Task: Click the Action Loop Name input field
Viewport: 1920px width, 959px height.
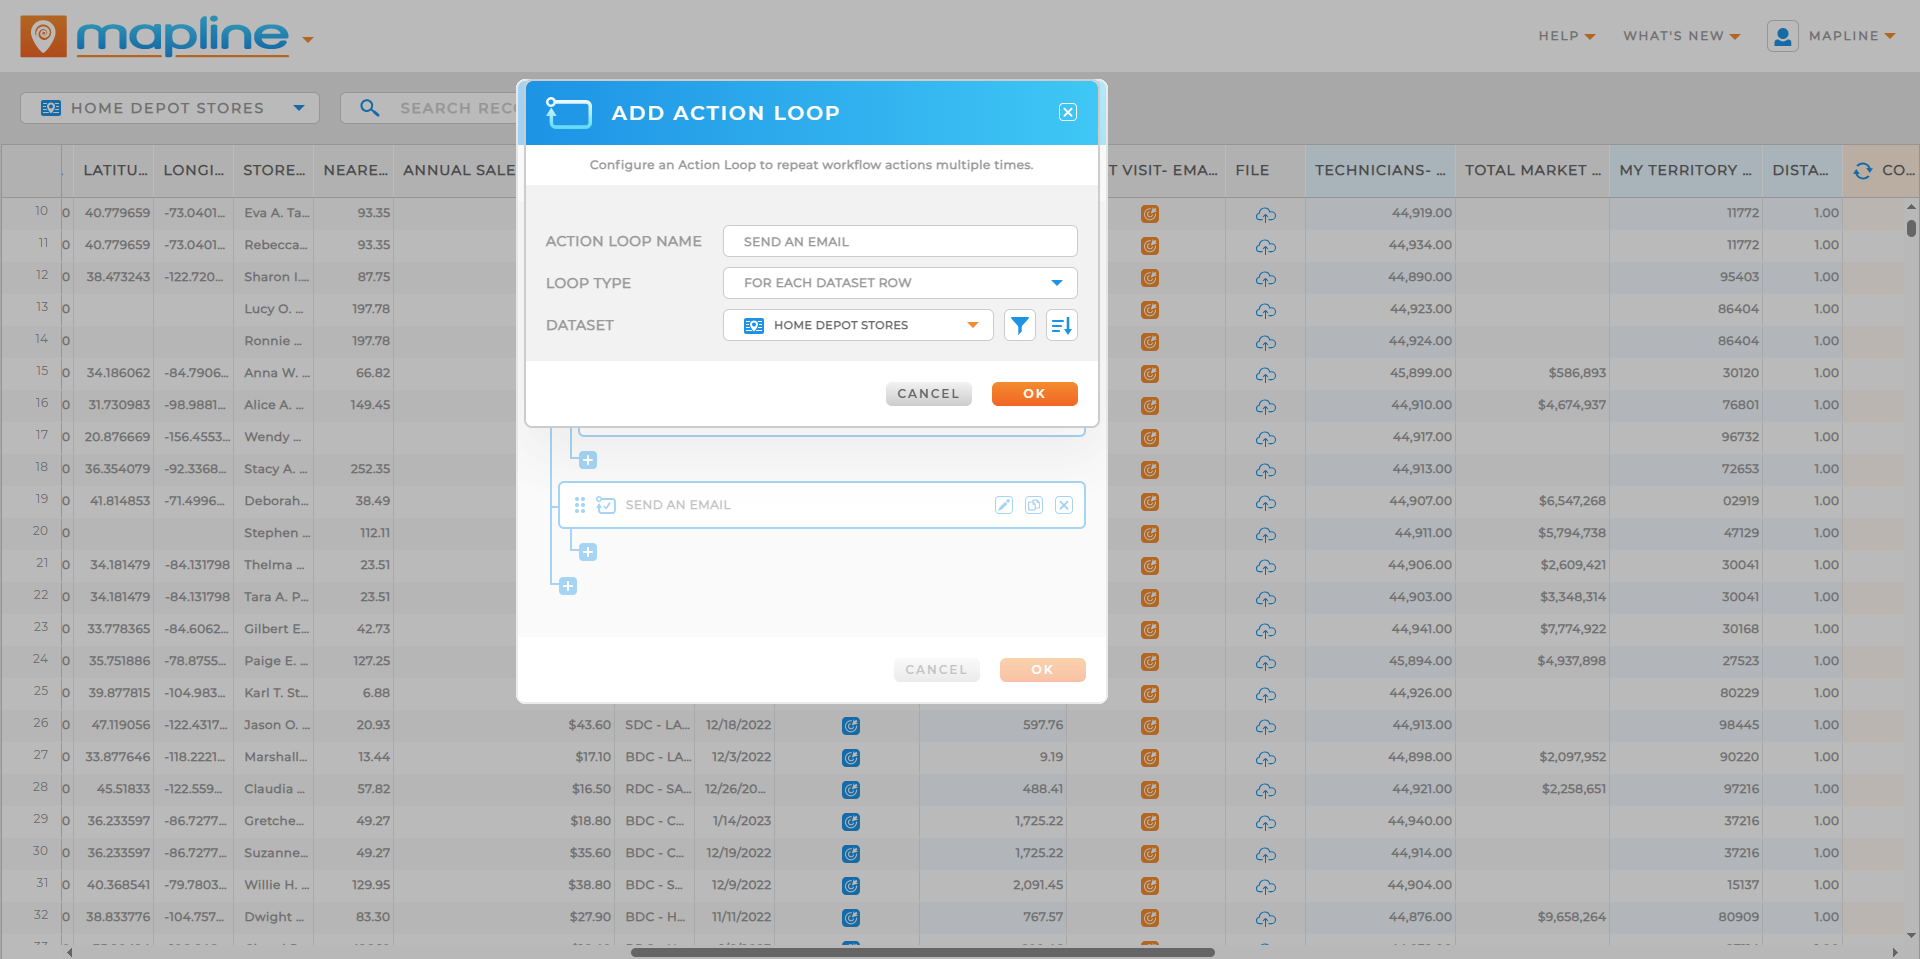Action: pyautogui.click(x=900, y=241)
